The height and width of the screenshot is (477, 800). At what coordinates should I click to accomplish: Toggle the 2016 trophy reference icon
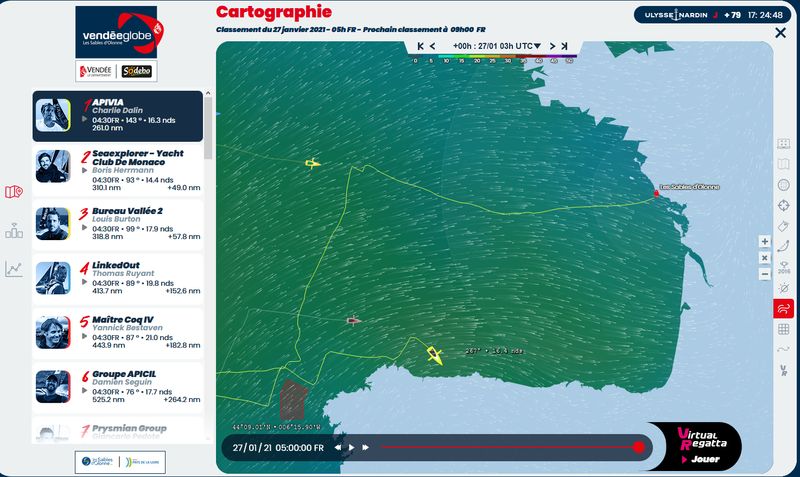(x=784, y=268)
